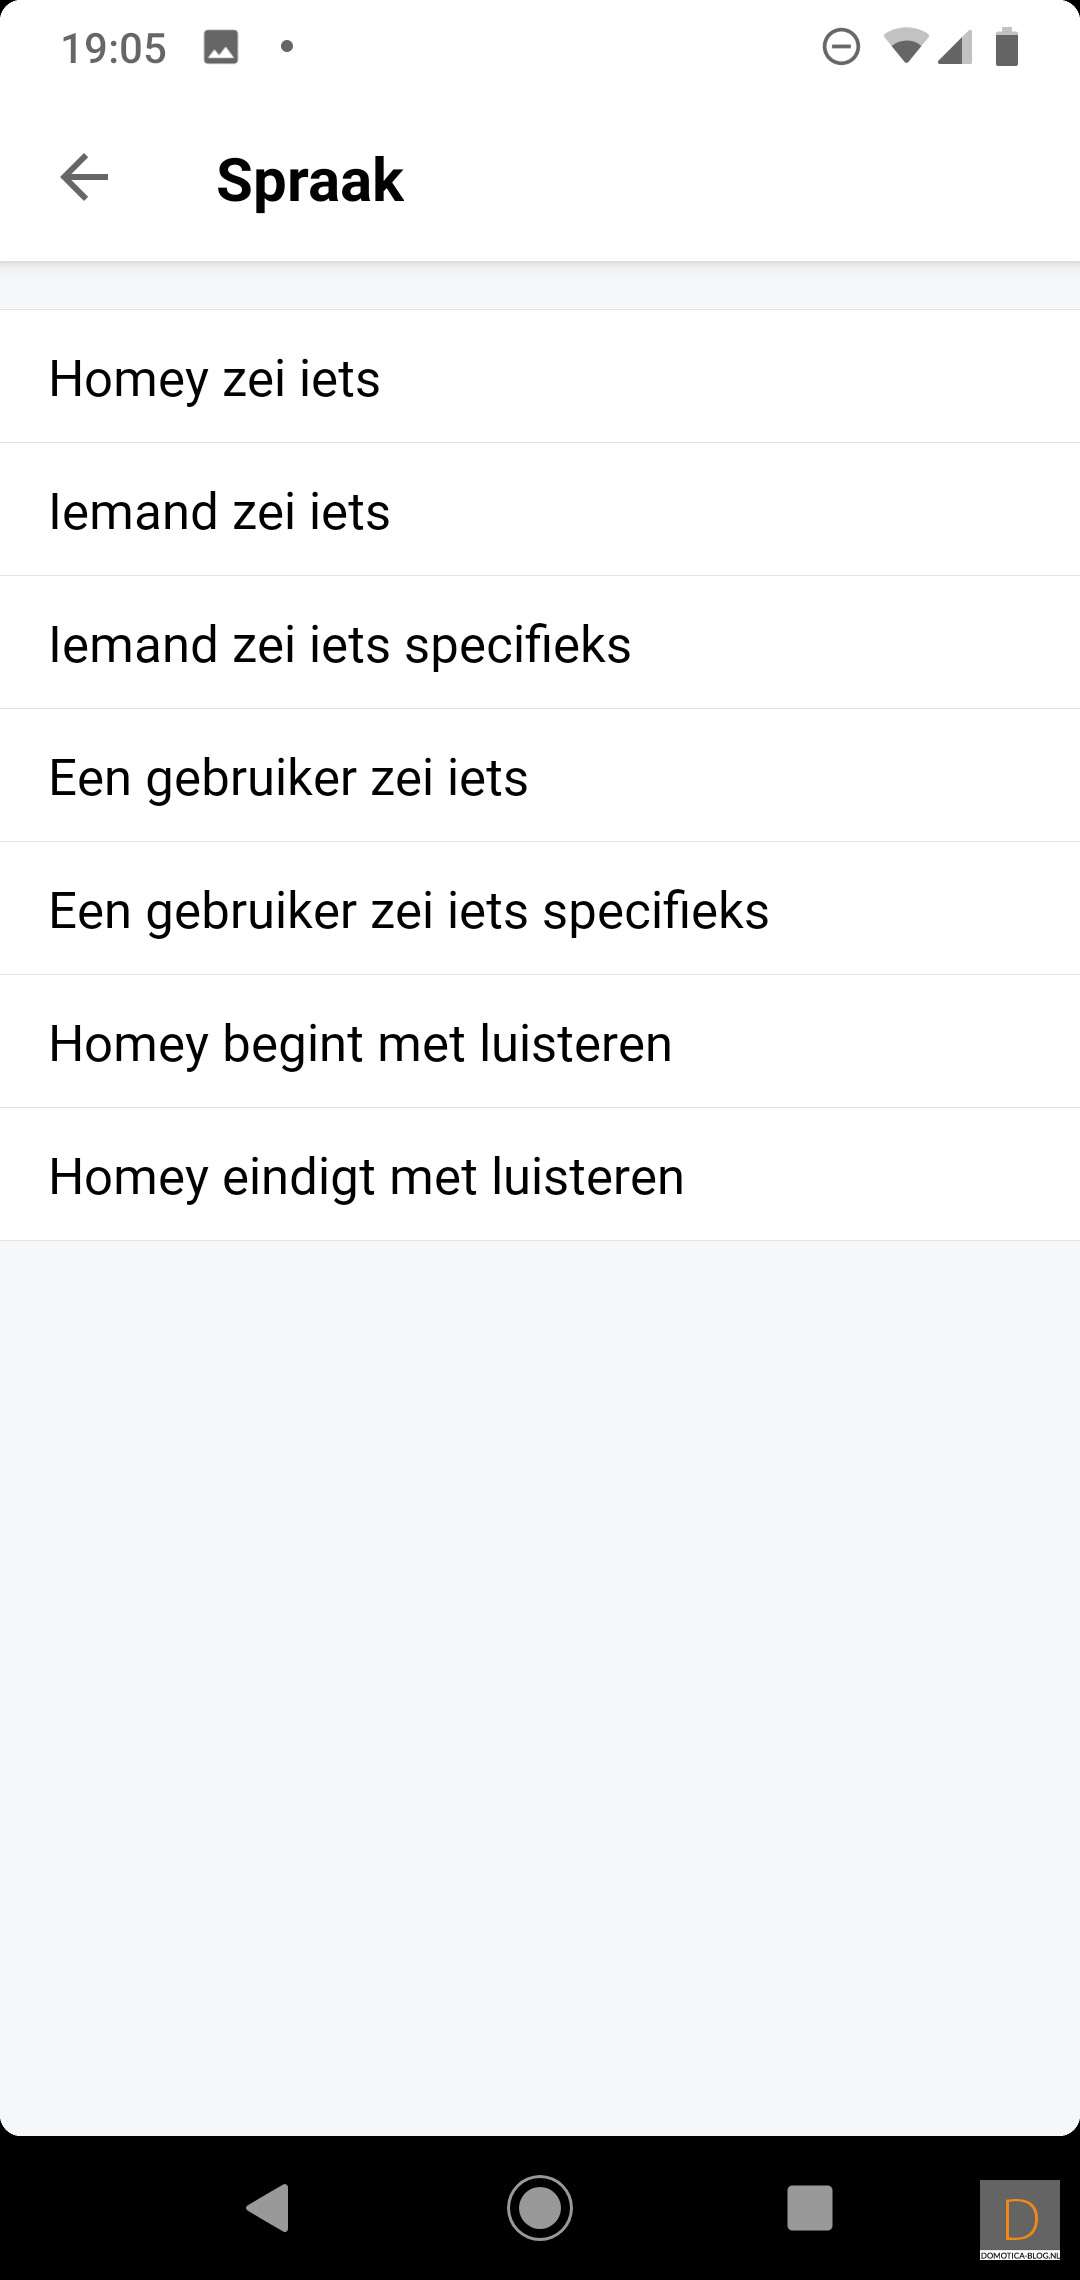Tap the do-not-disturb status icon

point(841,47)
